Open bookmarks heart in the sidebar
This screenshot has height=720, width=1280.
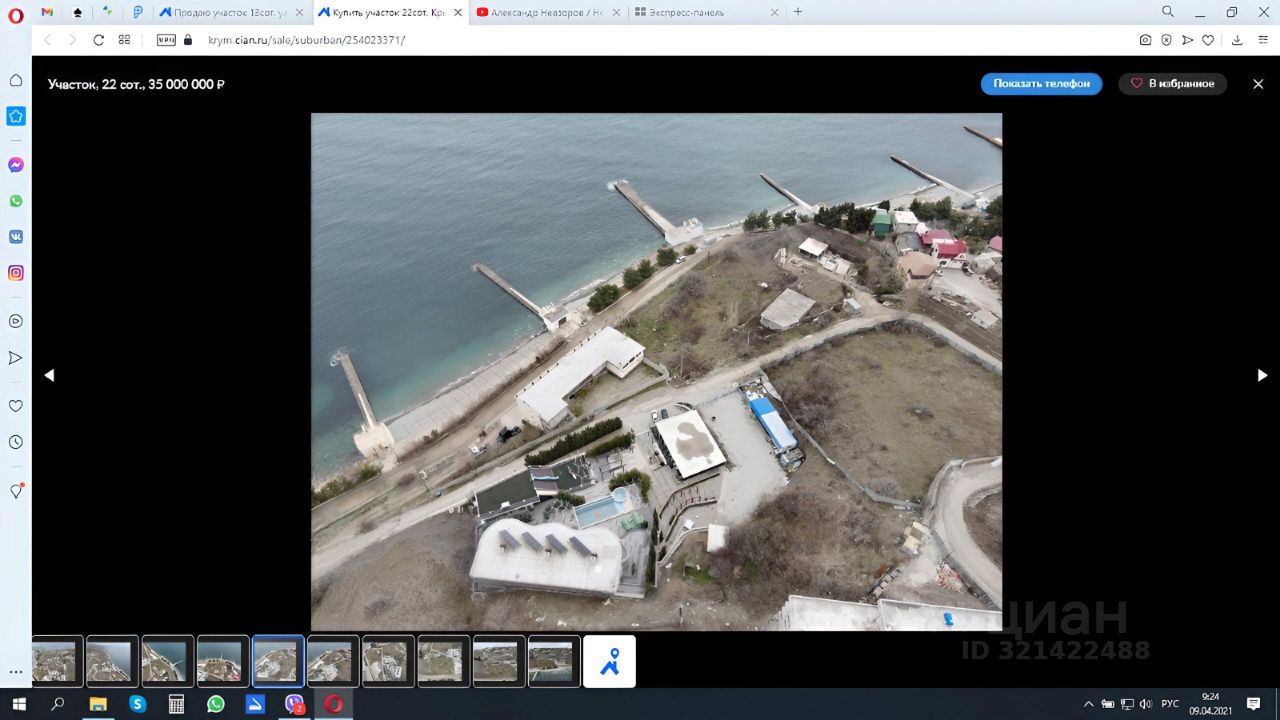point(16,406)
